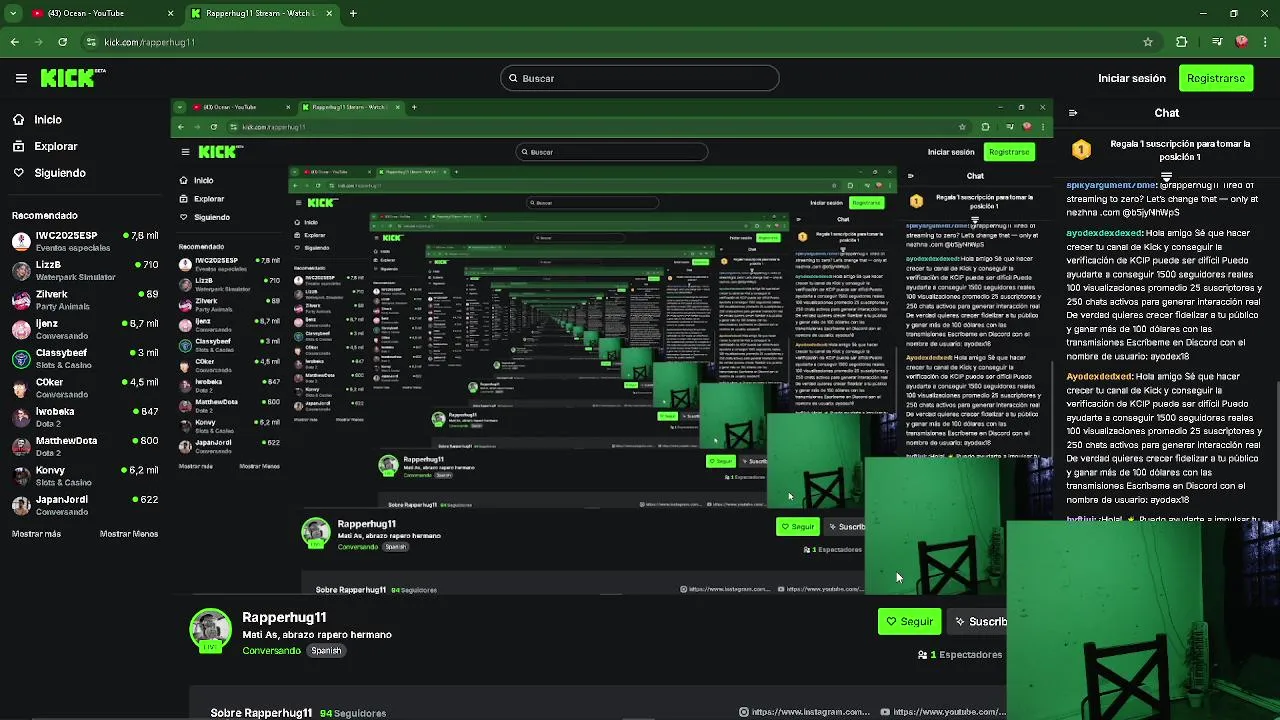Click the gold number 1 gift badge

coord(1081,150)
